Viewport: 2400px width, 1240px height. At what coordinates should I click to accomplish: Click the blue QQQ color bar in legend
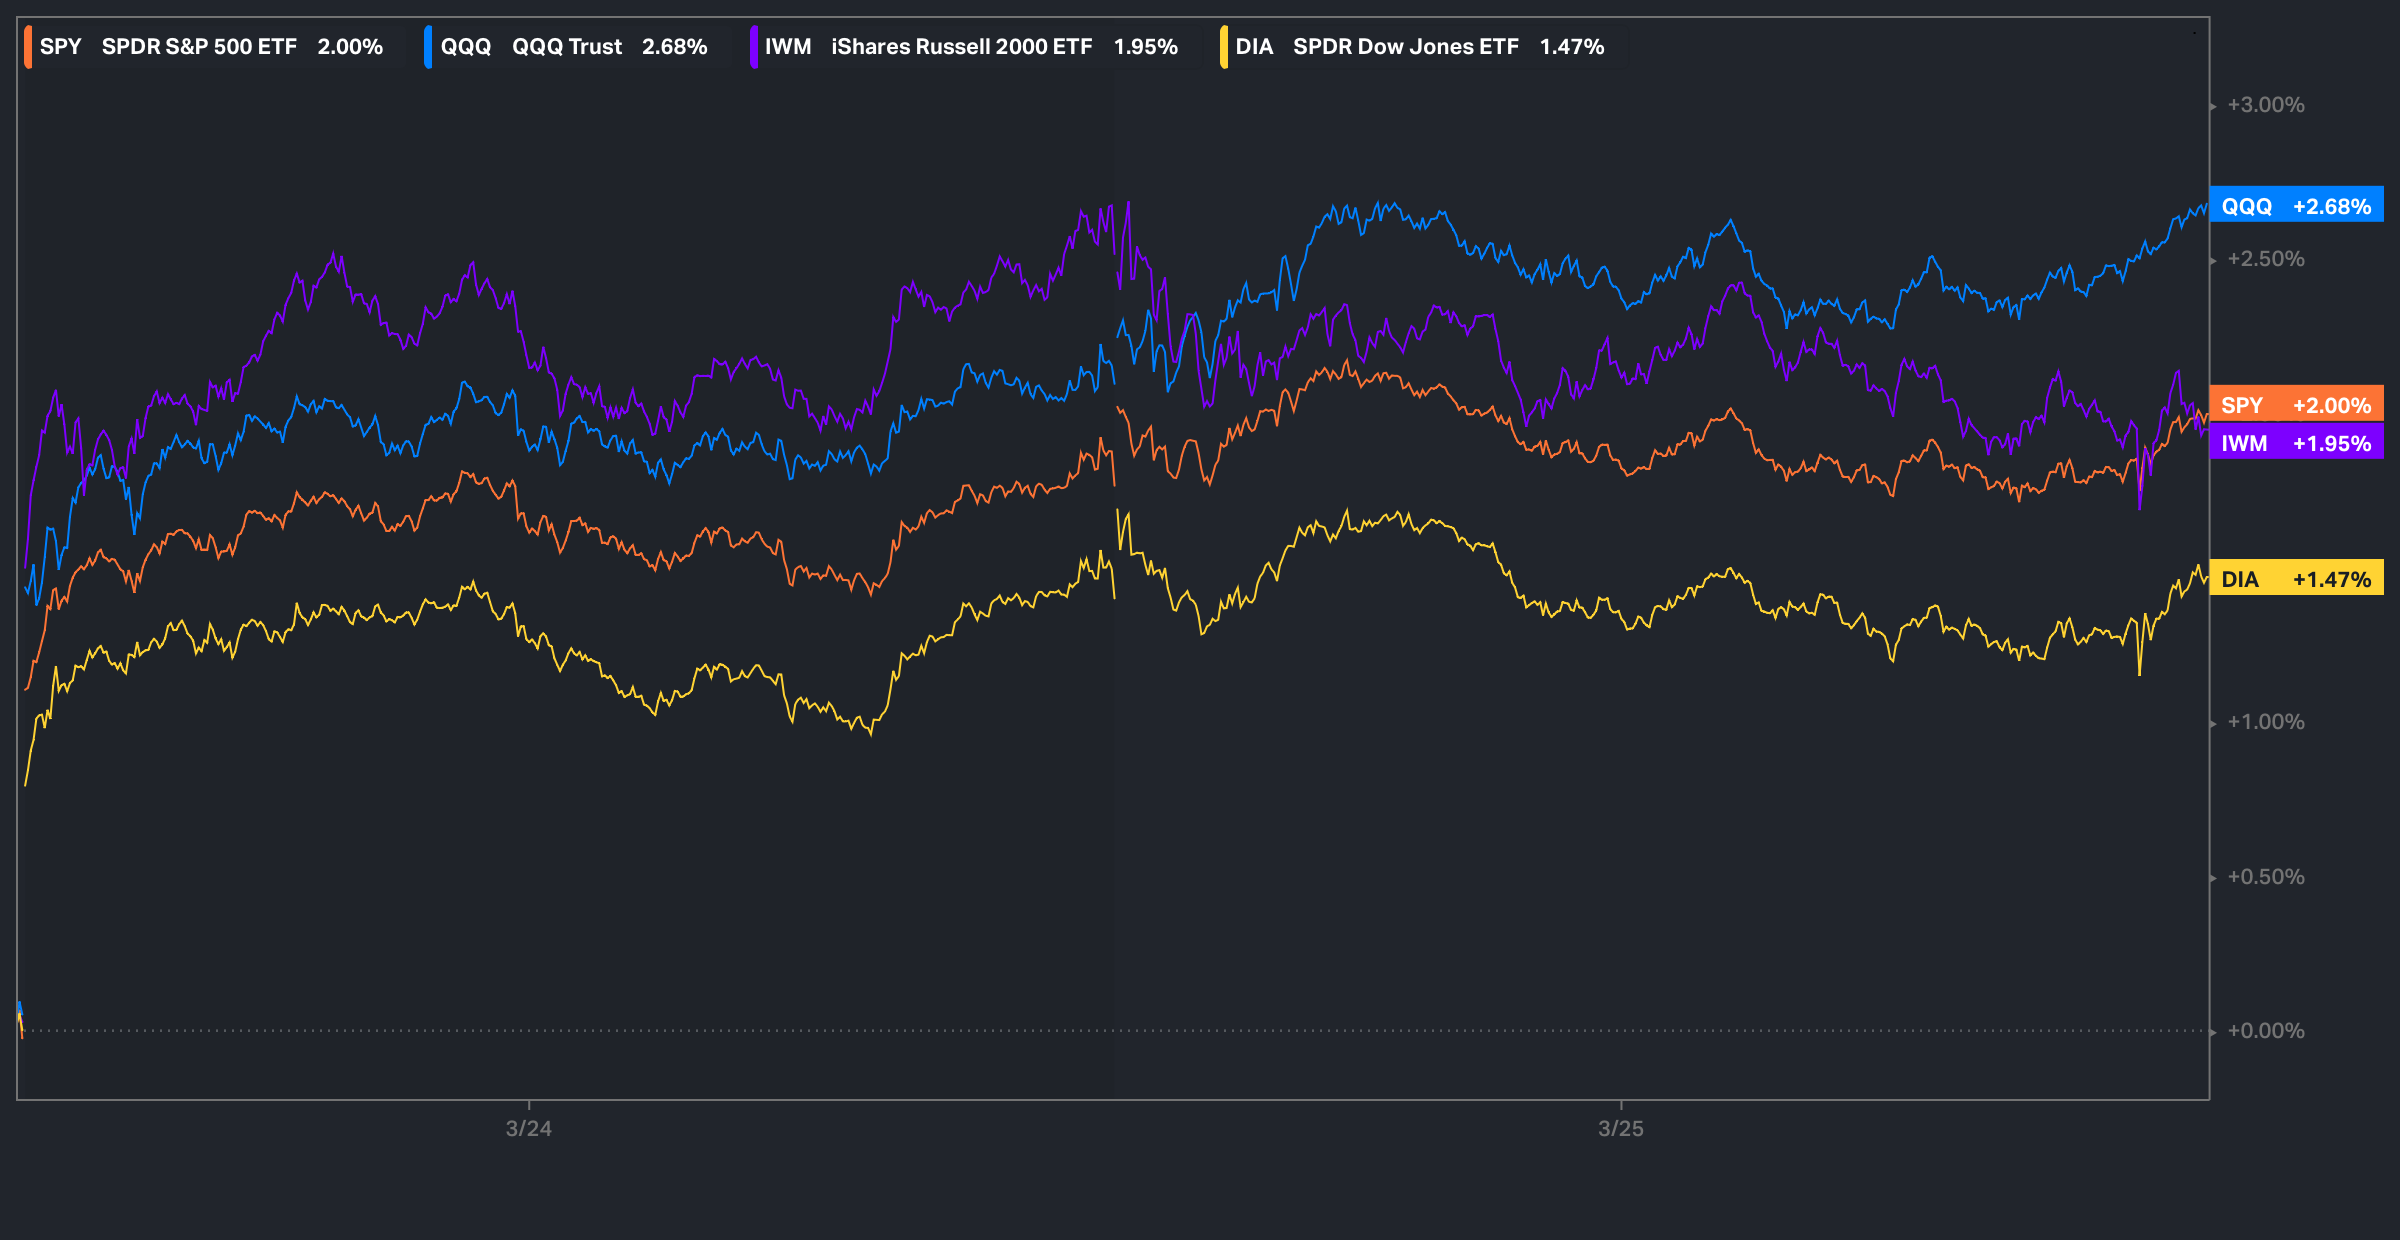pos(428,47)
